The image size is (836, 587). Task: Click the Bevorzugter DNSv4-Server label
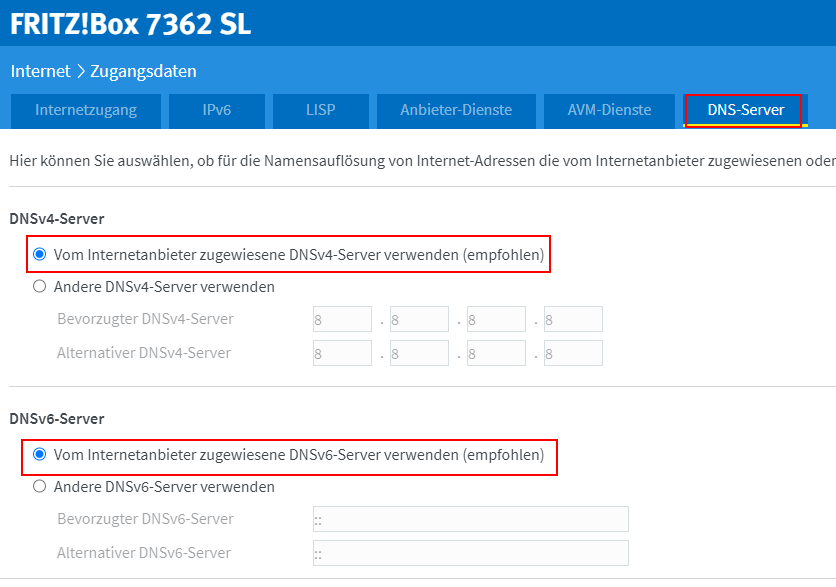click(x=146, y=319)
